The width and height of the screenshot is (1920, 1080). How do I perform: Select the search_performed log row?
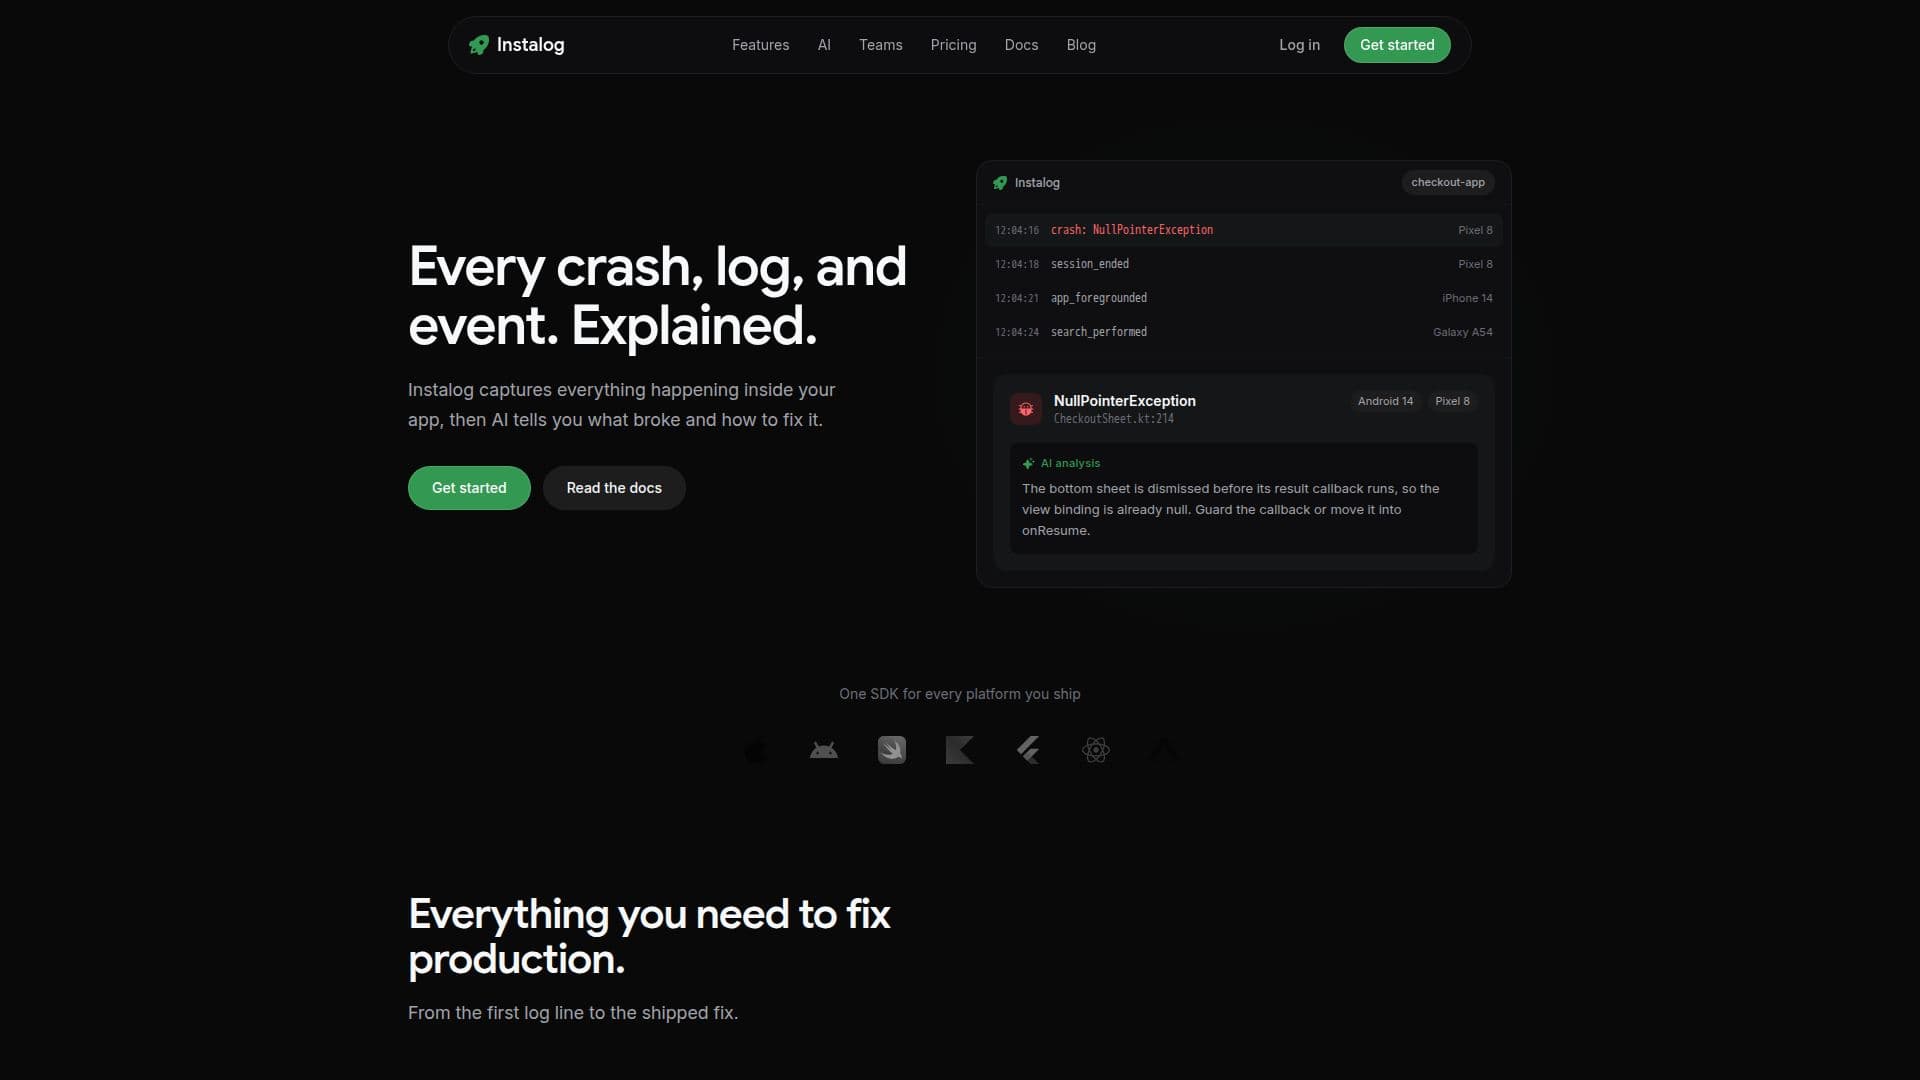[1243, 332]
